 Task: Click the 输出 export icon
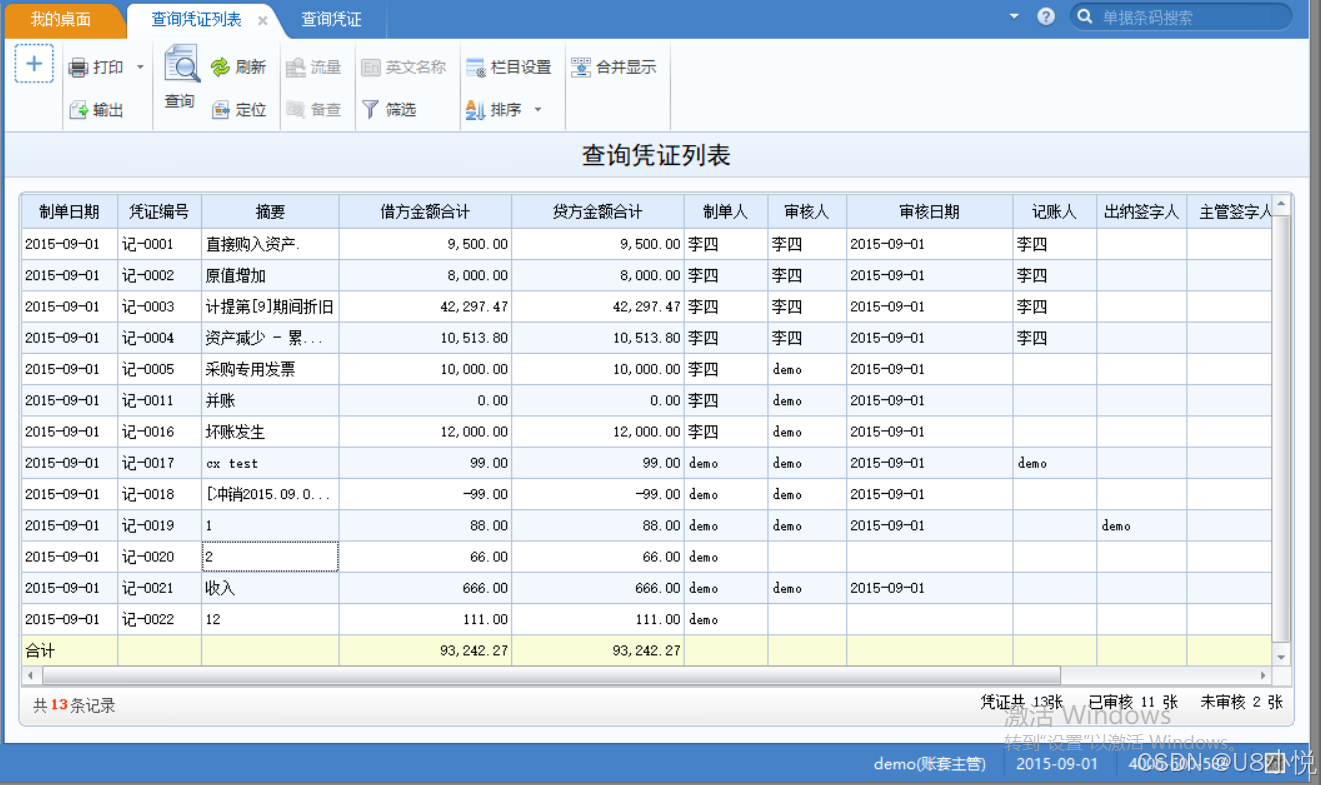[x=78, y=109]
